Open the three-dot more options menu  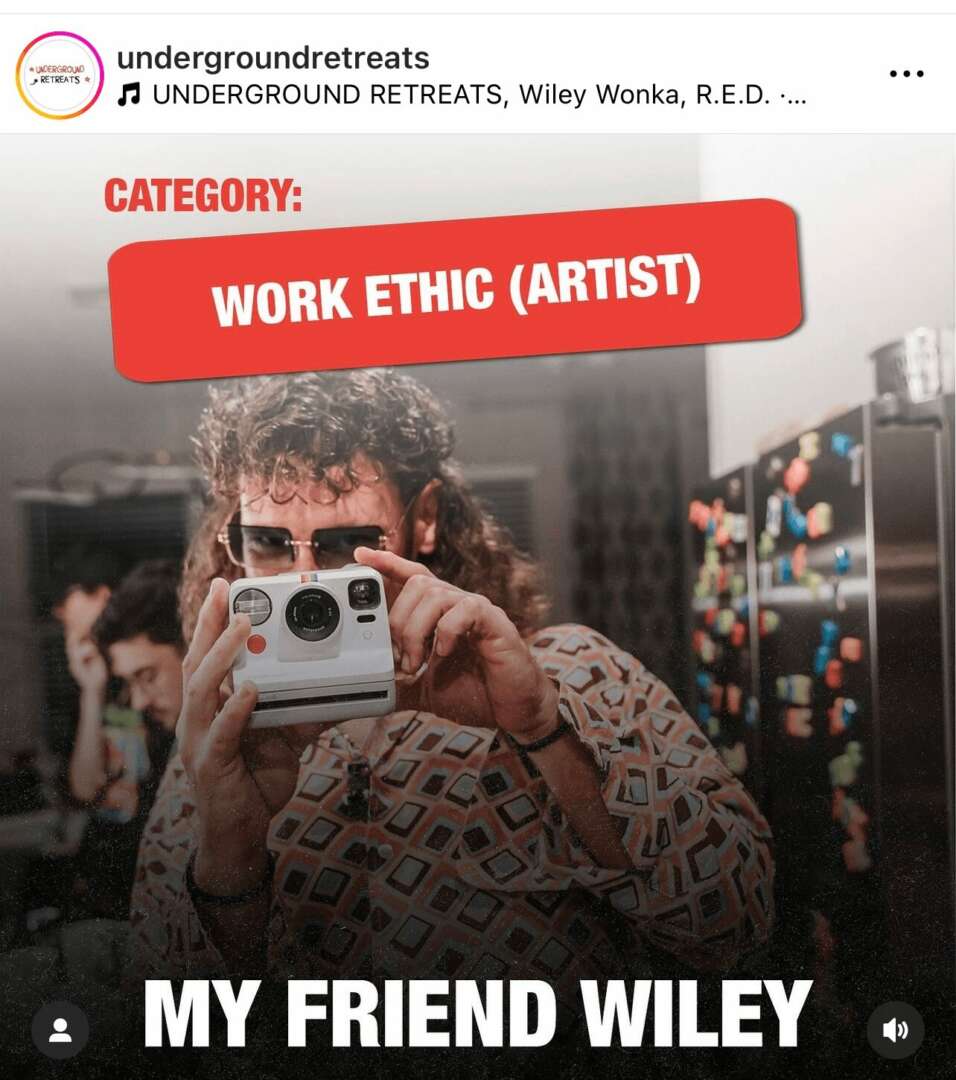906,73
